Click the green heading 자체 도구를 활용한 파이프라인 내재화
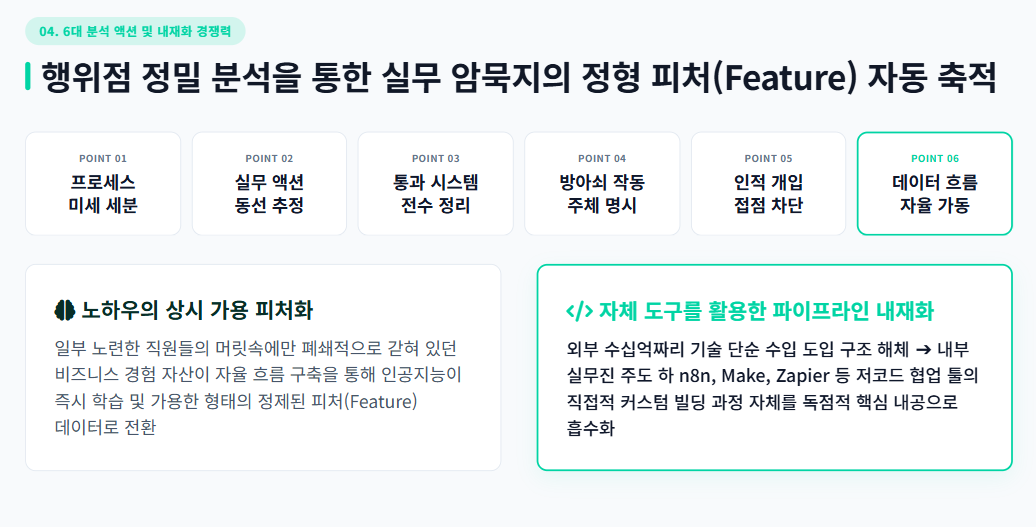Image resolution: width=1036 pixels, height=527 pixels. click(x=766, y=311)
